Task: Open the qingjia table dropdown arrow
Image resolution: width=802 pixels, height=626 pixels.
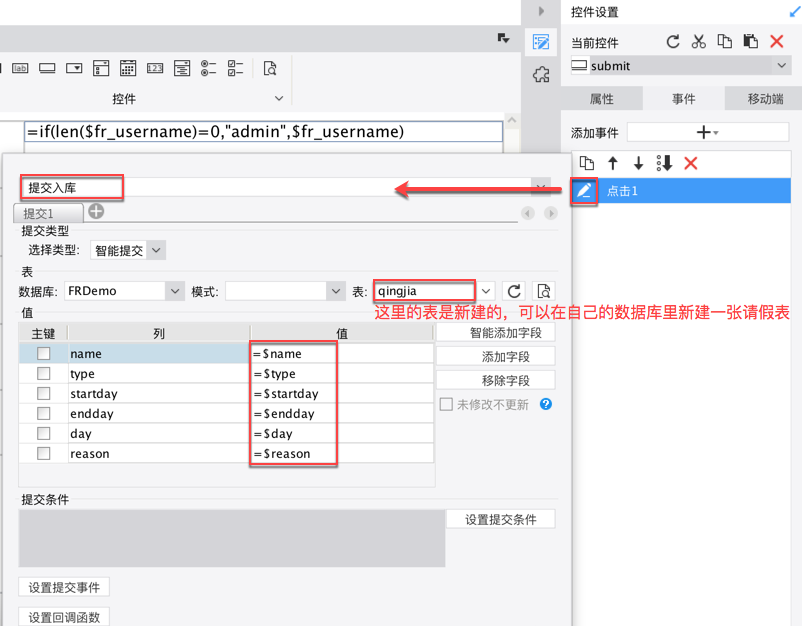Action: coord(486,291)
